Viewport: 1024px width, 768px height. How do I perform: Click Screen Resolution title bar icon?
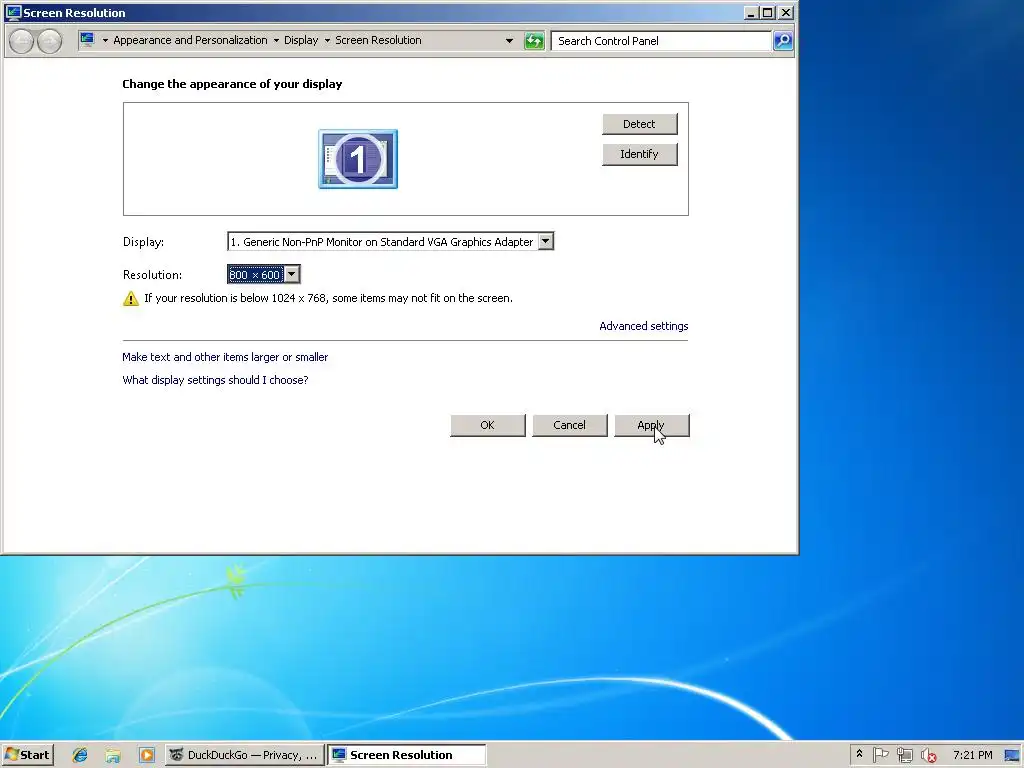pos(12,12)
